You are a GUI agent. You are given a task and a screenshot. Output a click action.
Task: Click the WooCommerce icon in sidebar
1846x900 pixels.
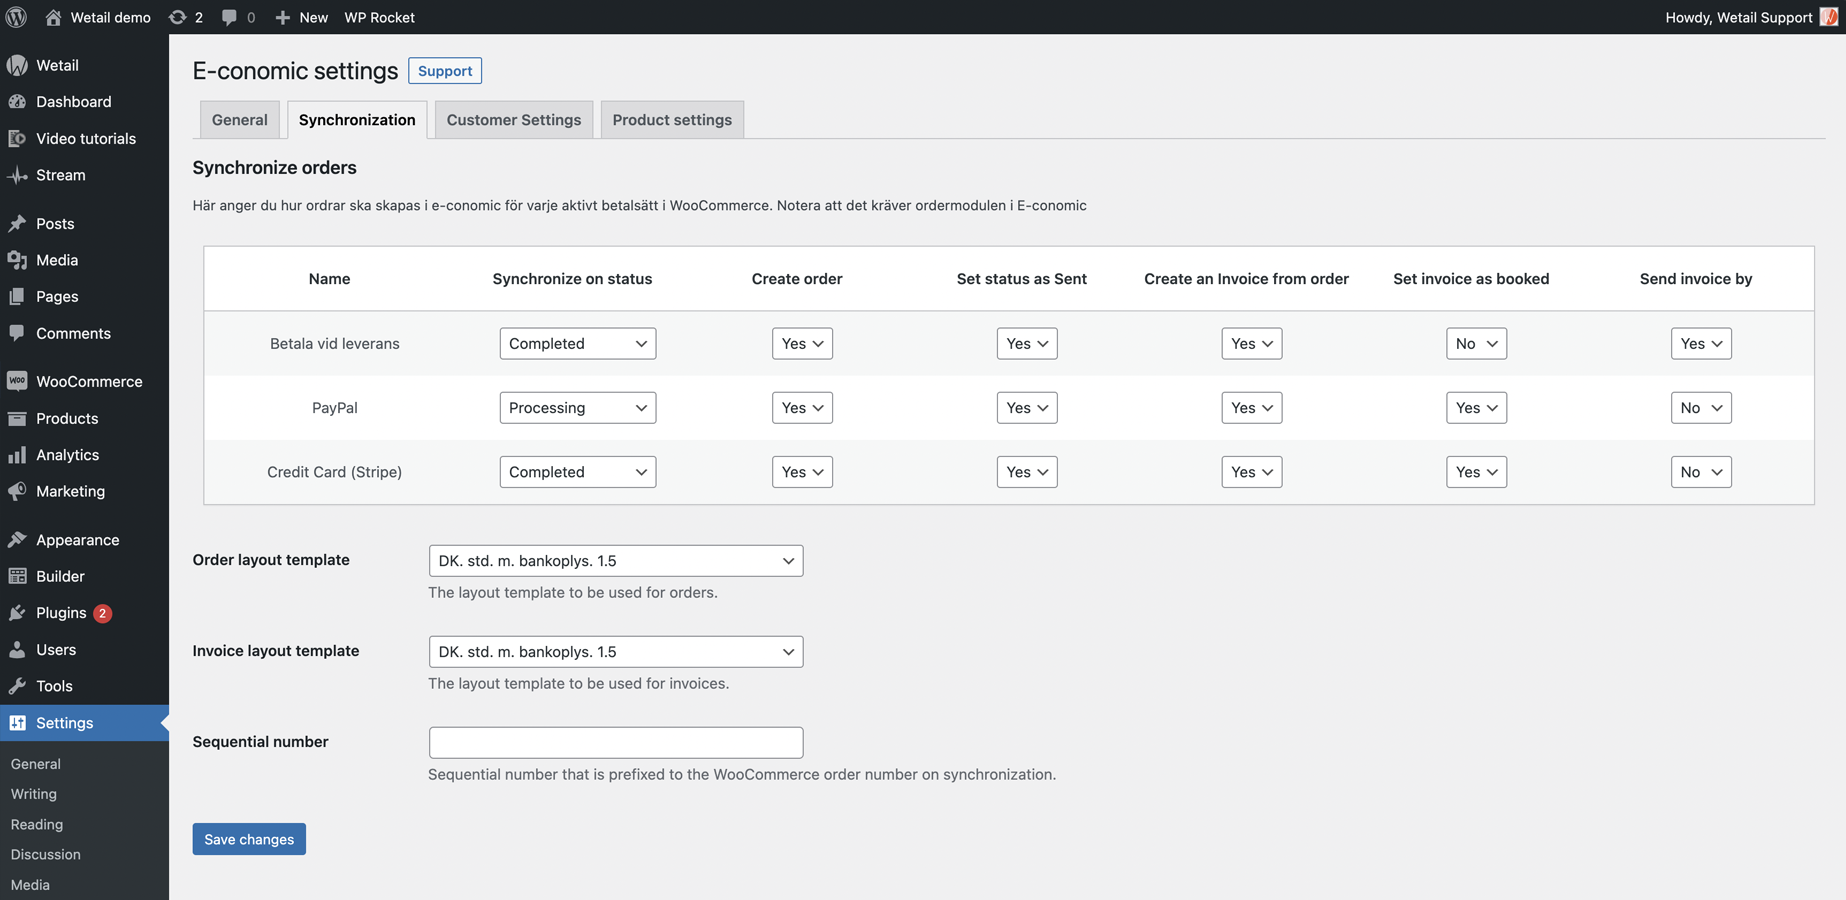tap(17, 381)
